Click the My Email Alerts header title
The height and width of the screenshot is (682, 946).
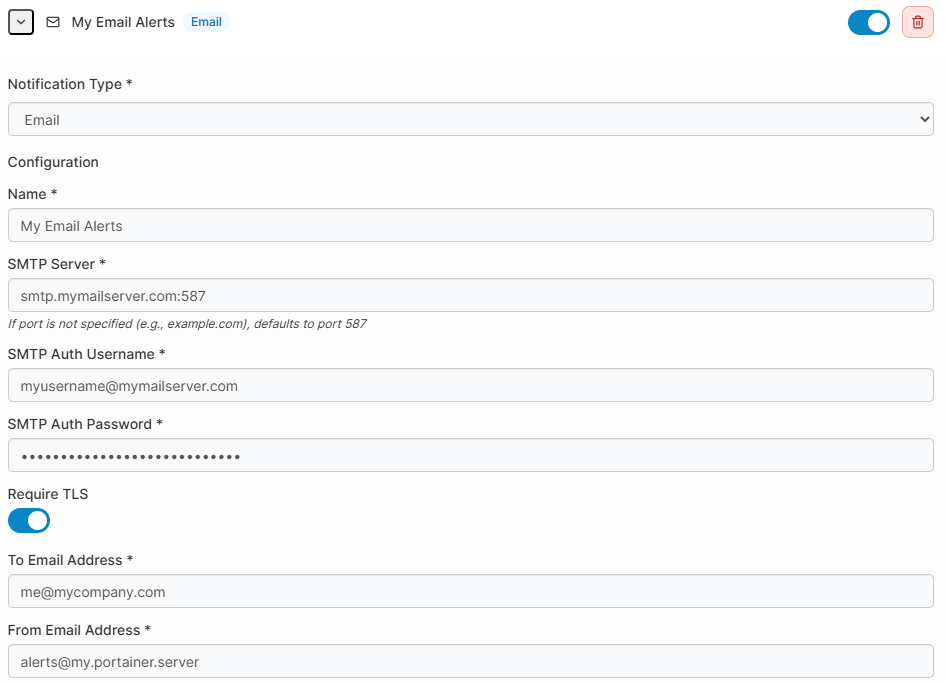[x=123, y=22]
